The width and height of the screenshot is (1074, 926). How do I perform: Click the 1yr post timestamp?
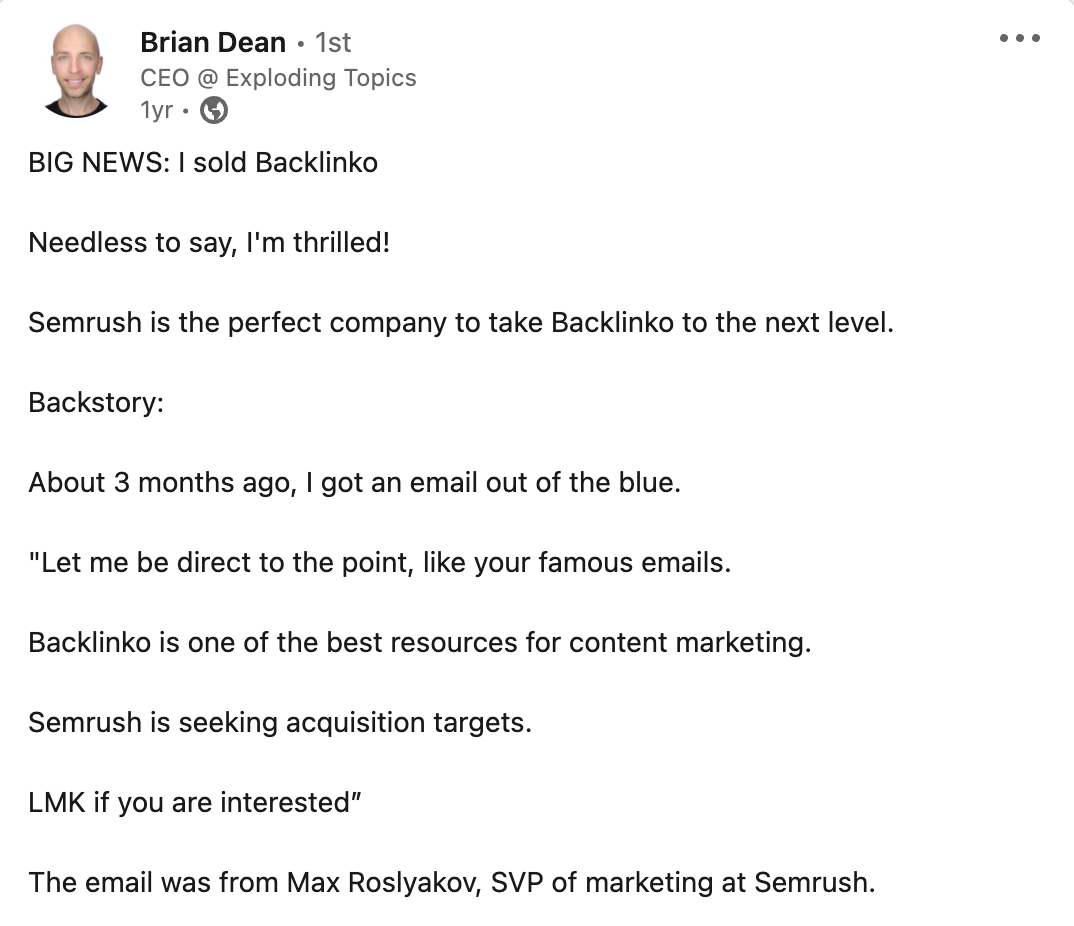pyautogui.click(x=157, y=110)
